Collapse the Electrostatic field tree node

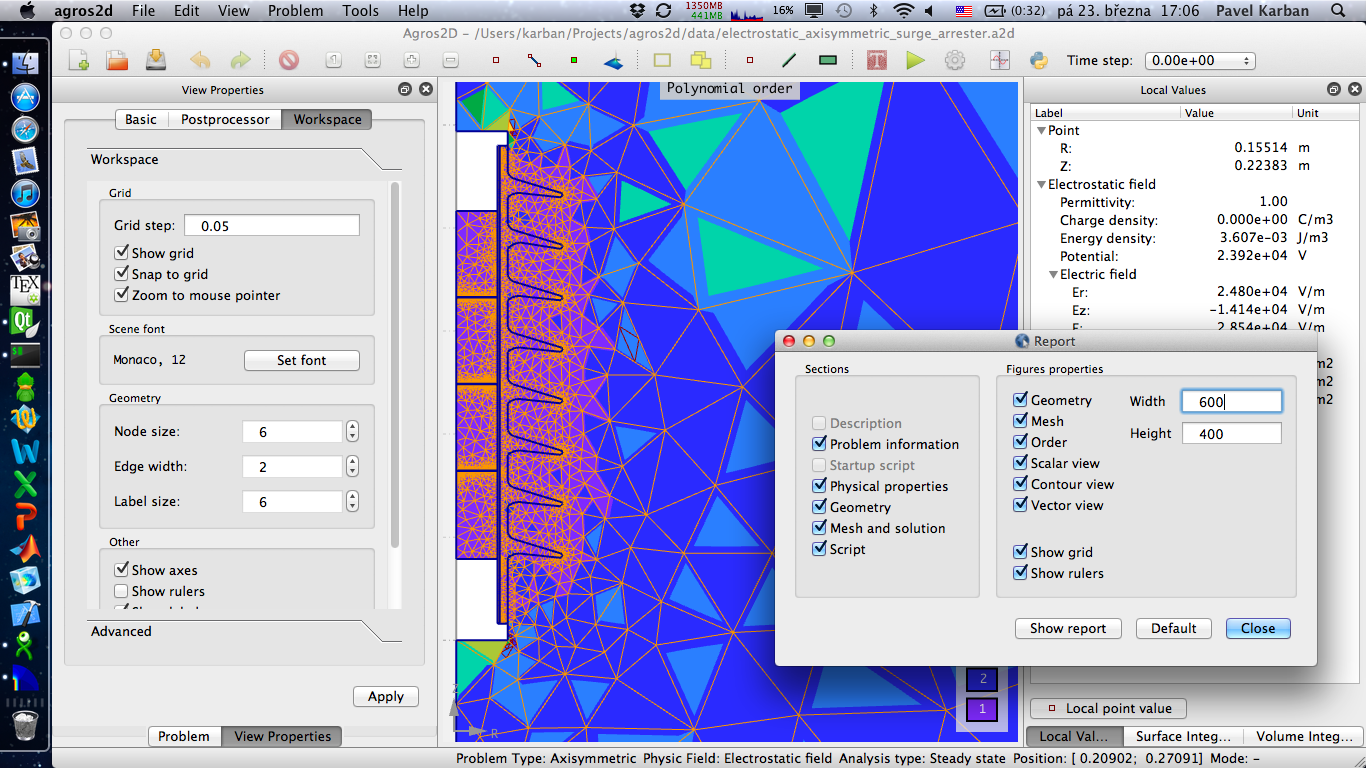[1041, 184]
